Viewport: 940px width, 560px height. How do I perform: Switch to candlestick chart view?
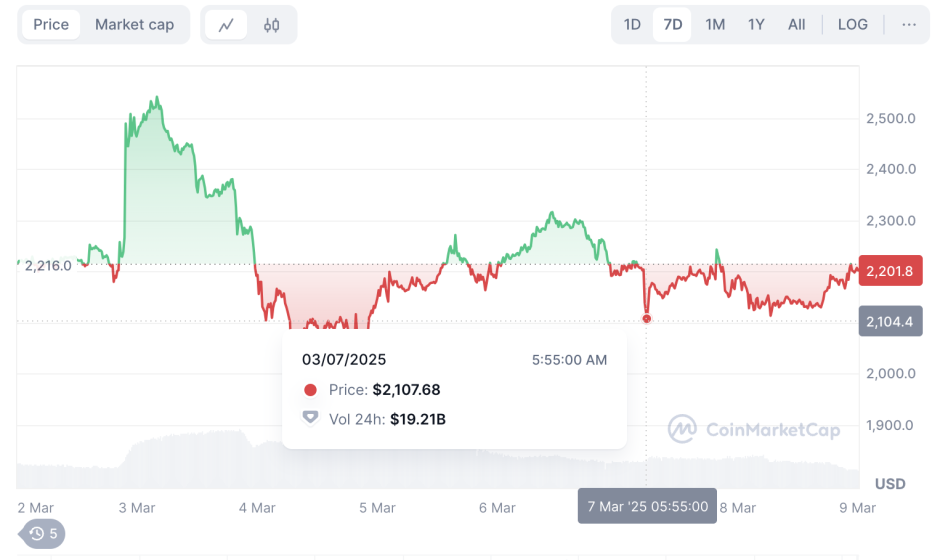[271, 25]
